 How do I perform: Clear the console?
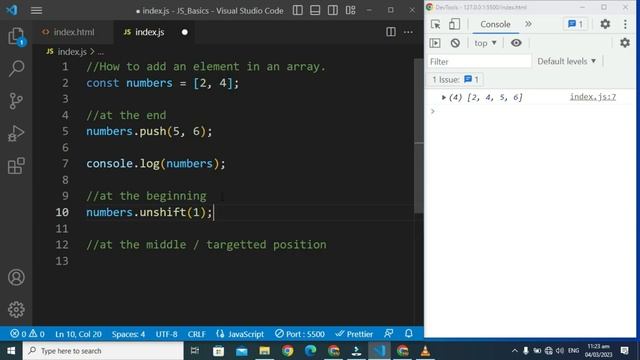point(455,43)
